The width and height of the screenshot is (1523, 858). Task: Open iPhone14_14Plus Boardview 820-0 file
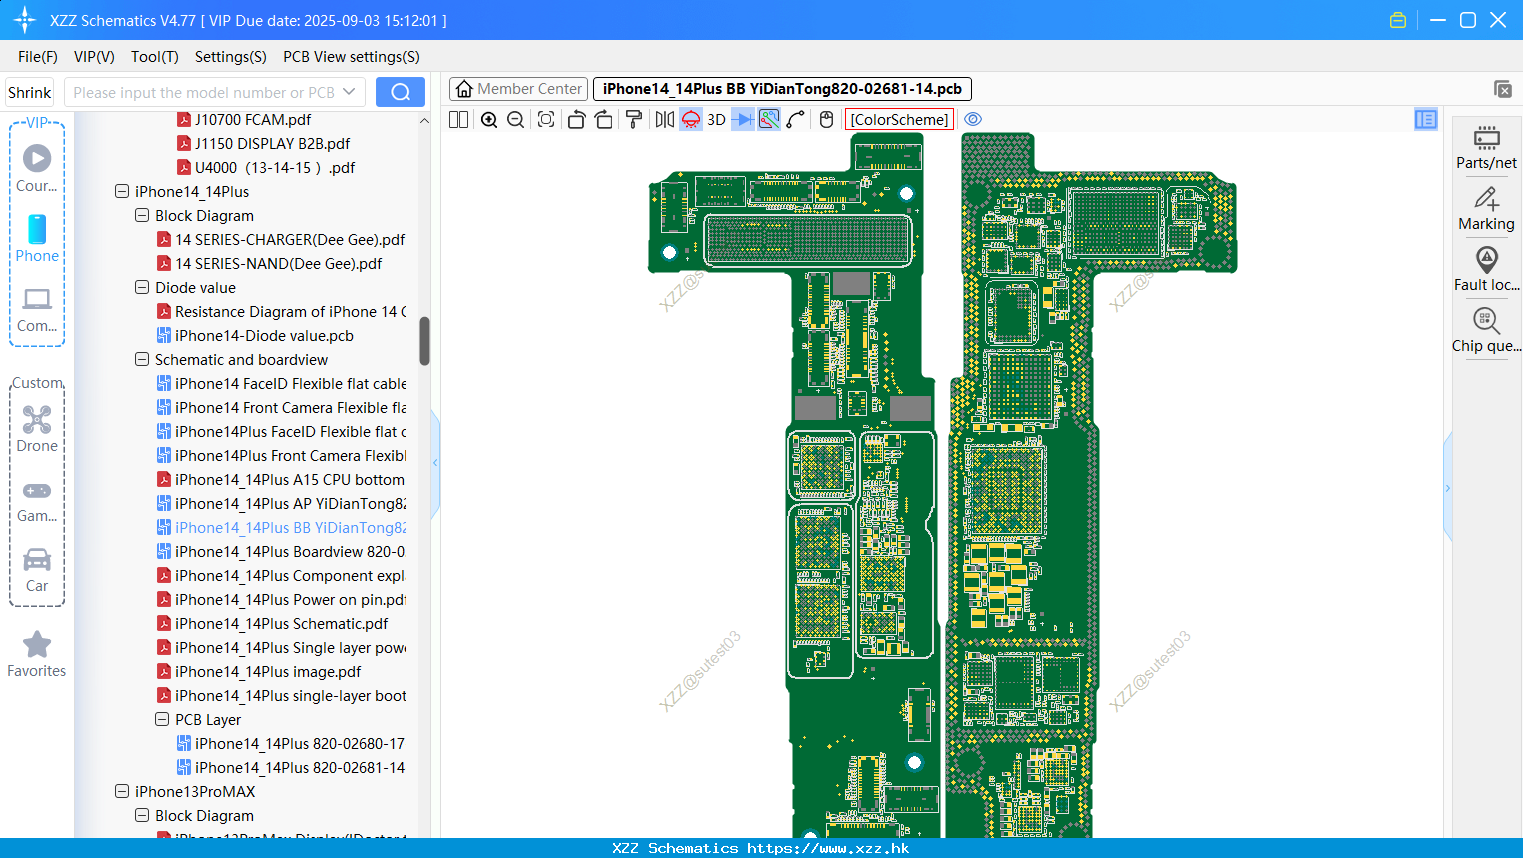point(281,552)
